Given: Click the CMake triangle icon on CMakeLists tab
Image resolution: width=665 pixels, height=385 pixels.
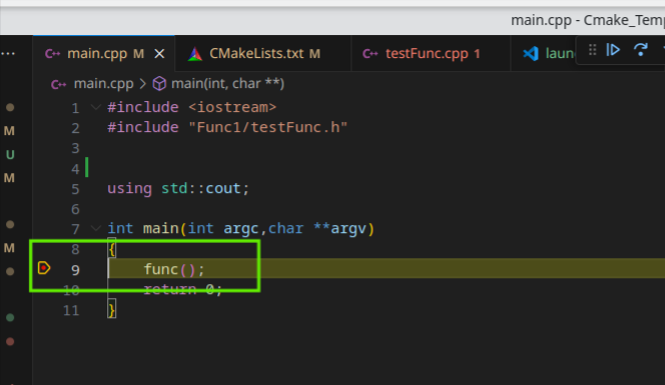Looking at the screenshot, I should click(x=195, y=54).
